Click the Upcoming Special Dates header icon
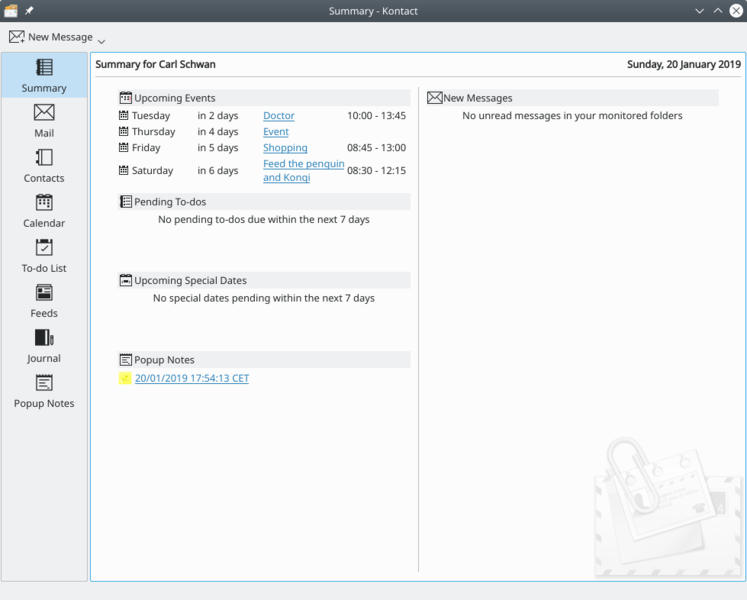The image size is (747, 600). point(125,280)
